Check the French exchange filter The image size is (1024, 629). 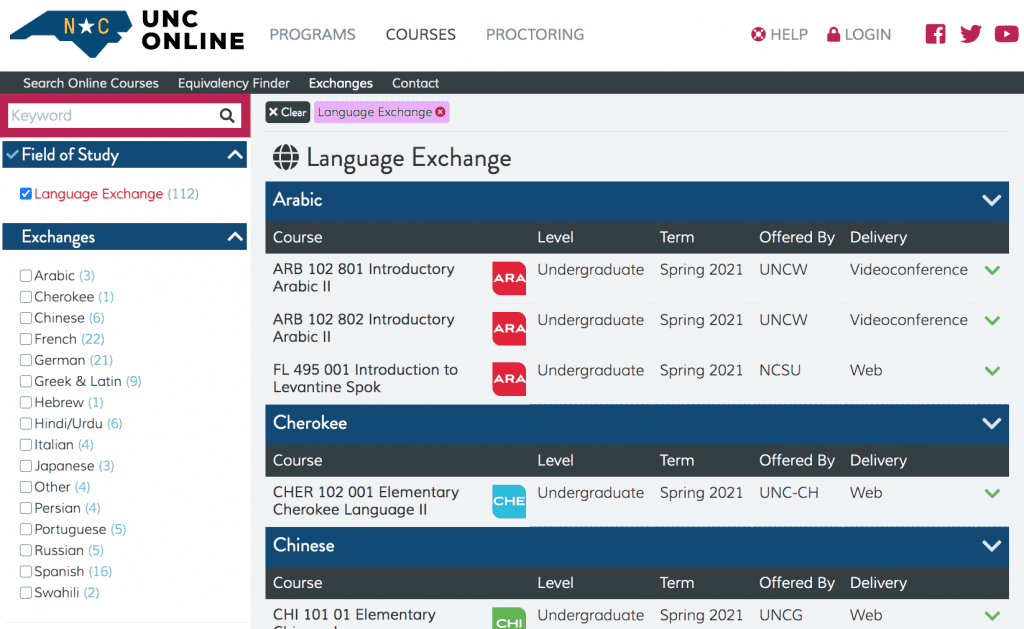click(x=25, y=339)
